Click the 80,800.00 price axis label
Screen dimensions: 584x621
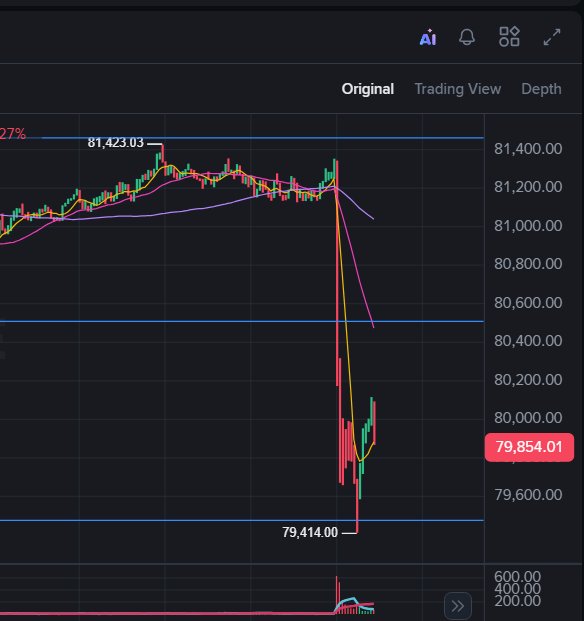point(528,264)
